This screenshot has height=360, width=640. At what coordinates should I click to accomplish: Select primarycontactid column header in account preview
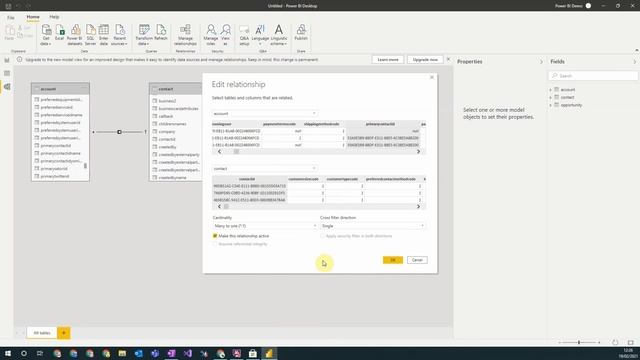[380, 124]
